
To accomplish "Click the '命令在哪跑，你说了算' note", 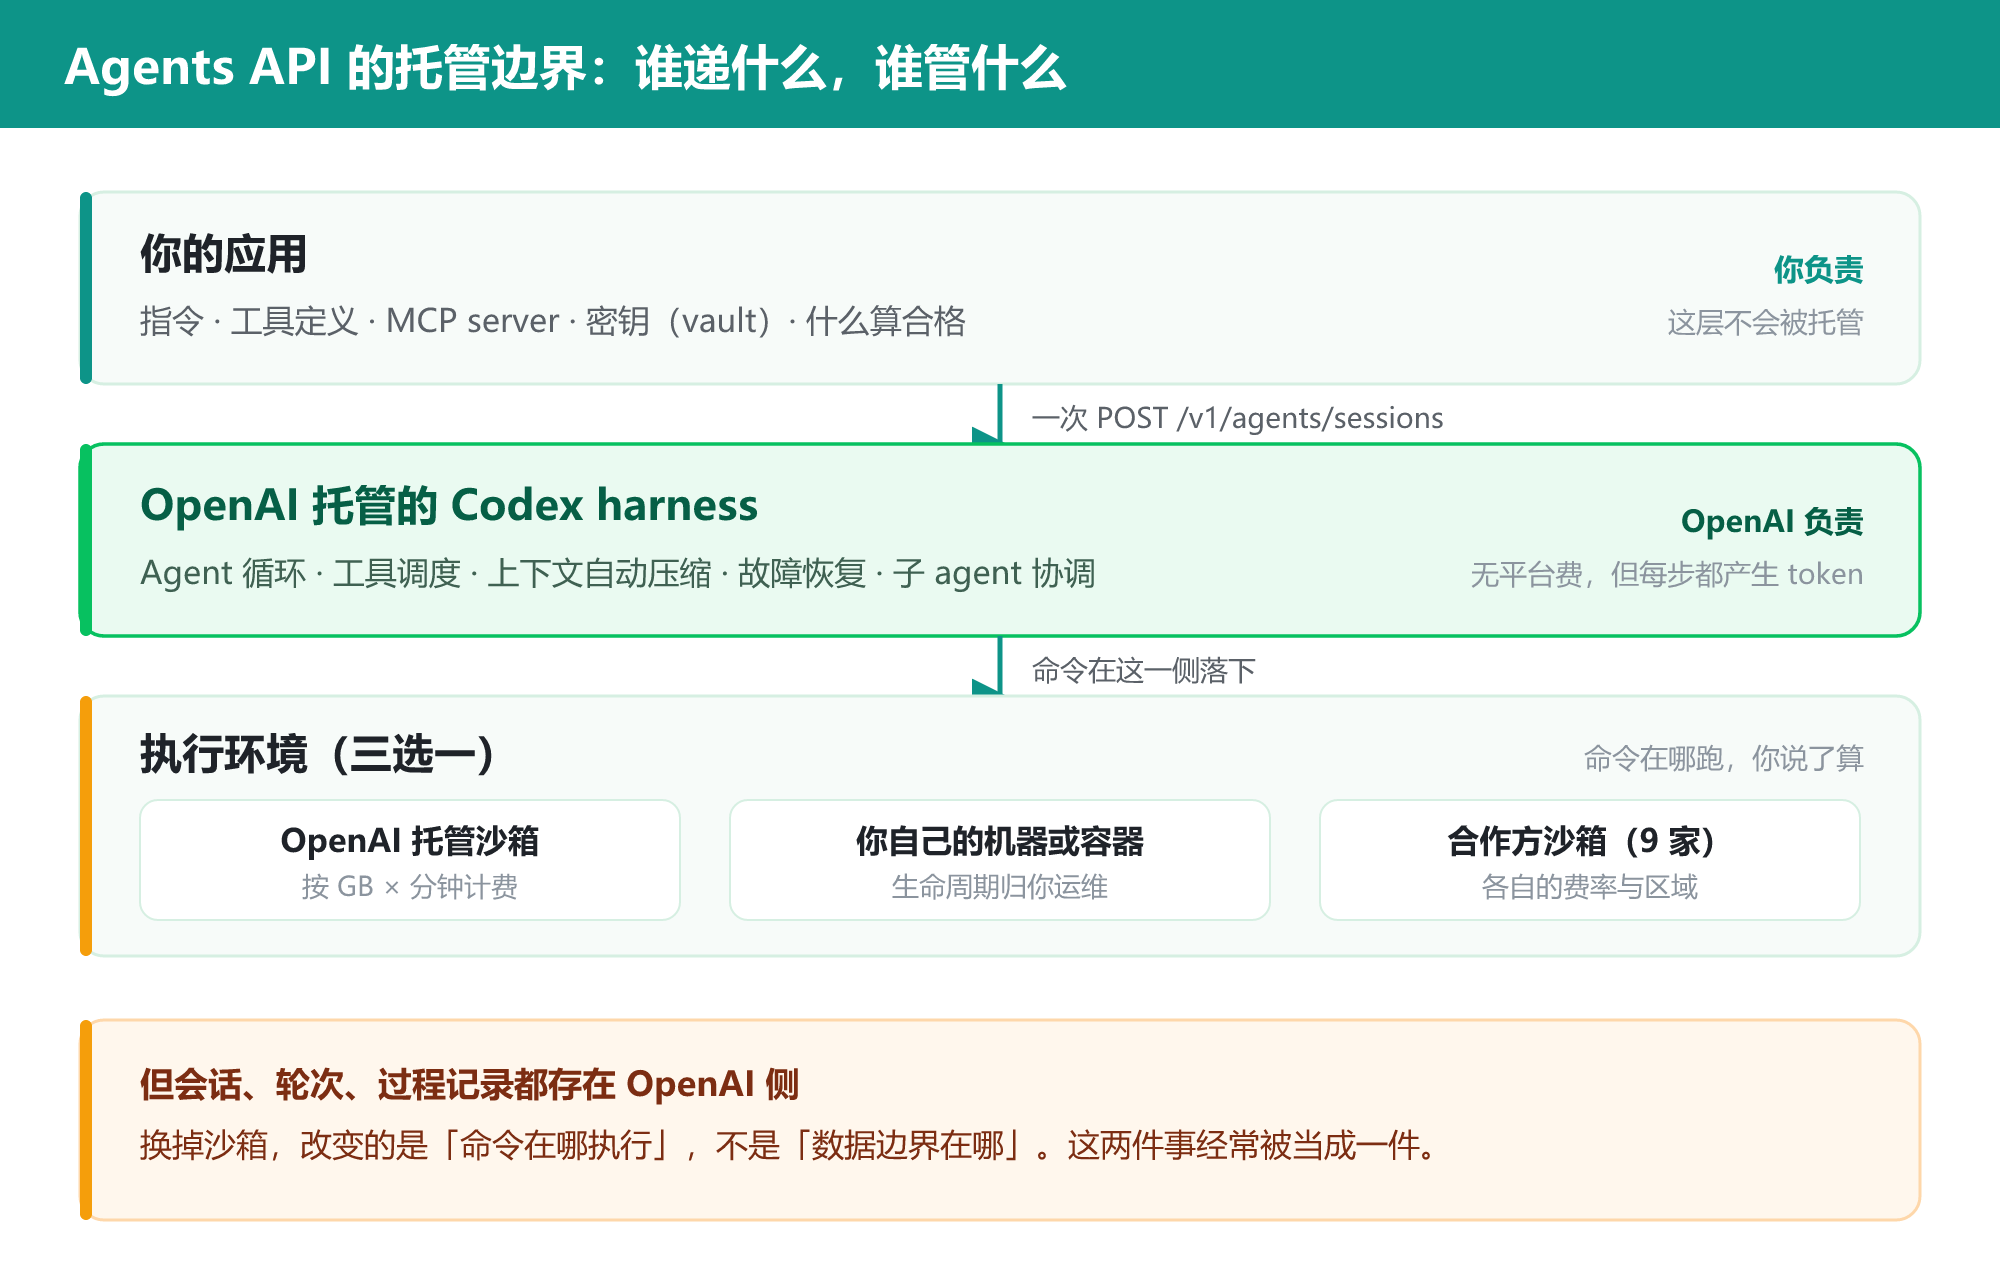I will pyautogui.click(x=1724, y=758).
